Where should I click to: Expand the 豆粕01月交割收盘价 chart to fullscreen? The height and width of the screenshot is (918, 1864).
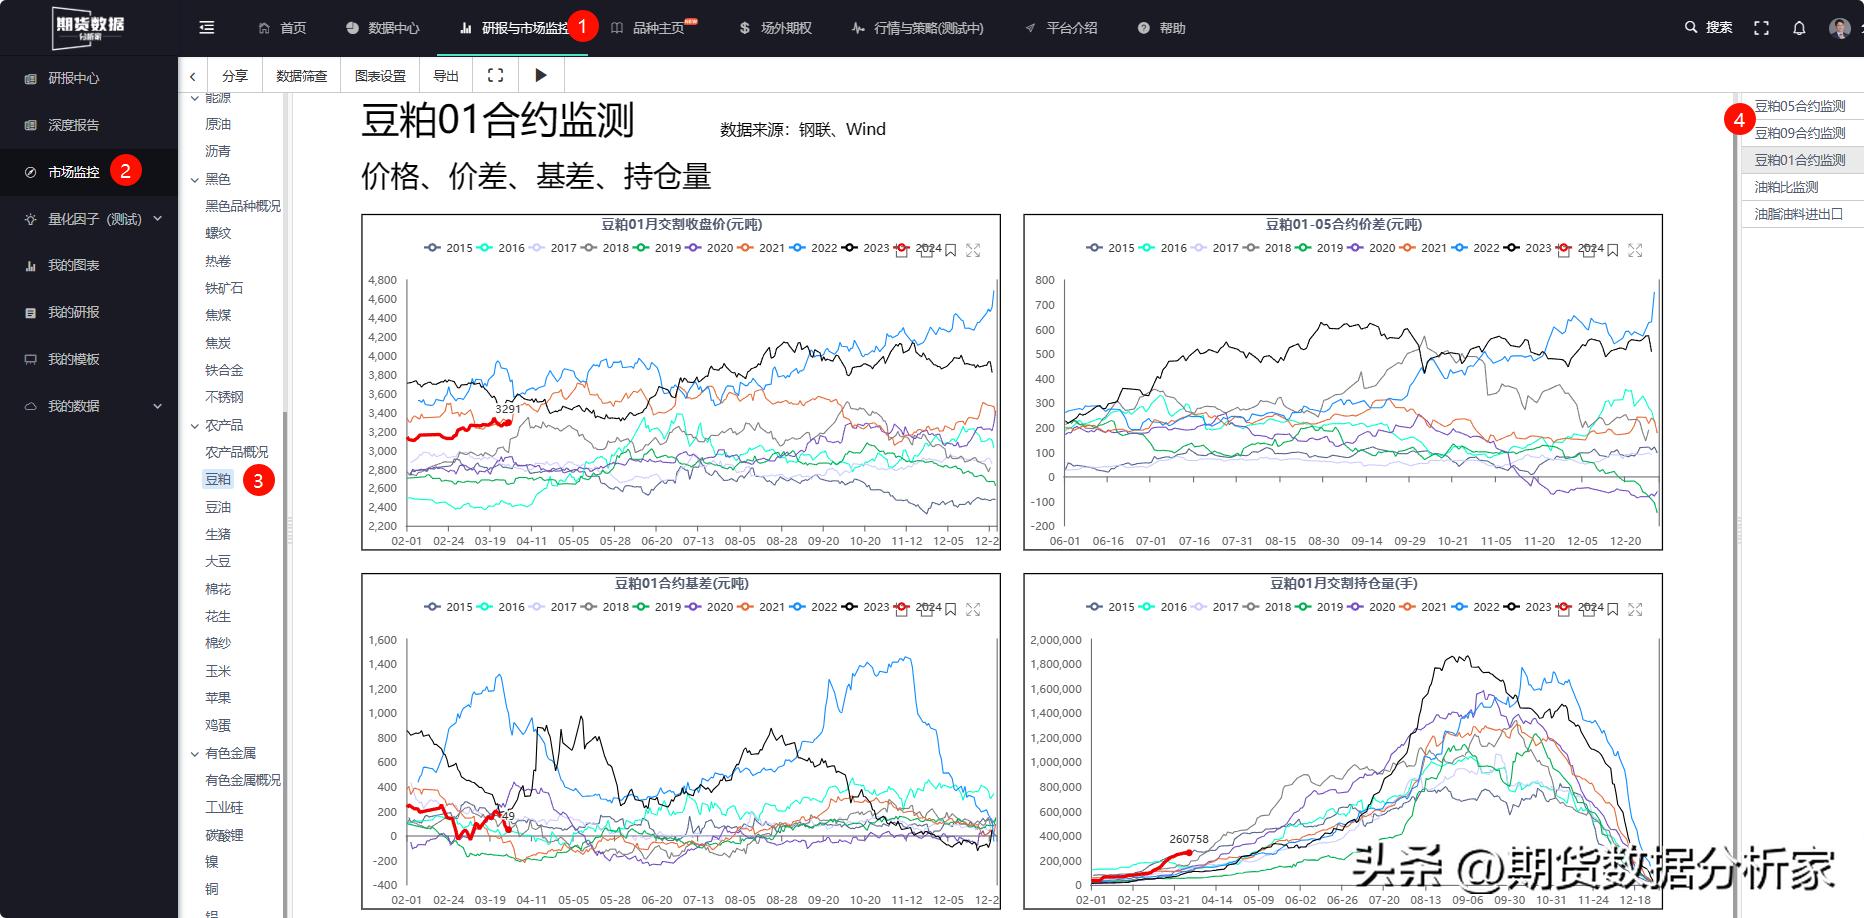tap(973, 250)
